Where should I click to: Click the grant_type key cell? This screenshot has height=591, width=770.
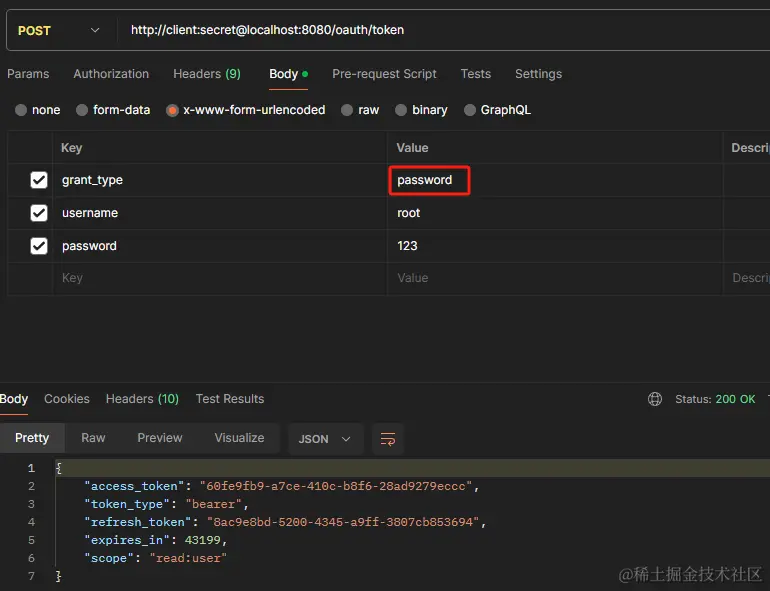point(220,180)
